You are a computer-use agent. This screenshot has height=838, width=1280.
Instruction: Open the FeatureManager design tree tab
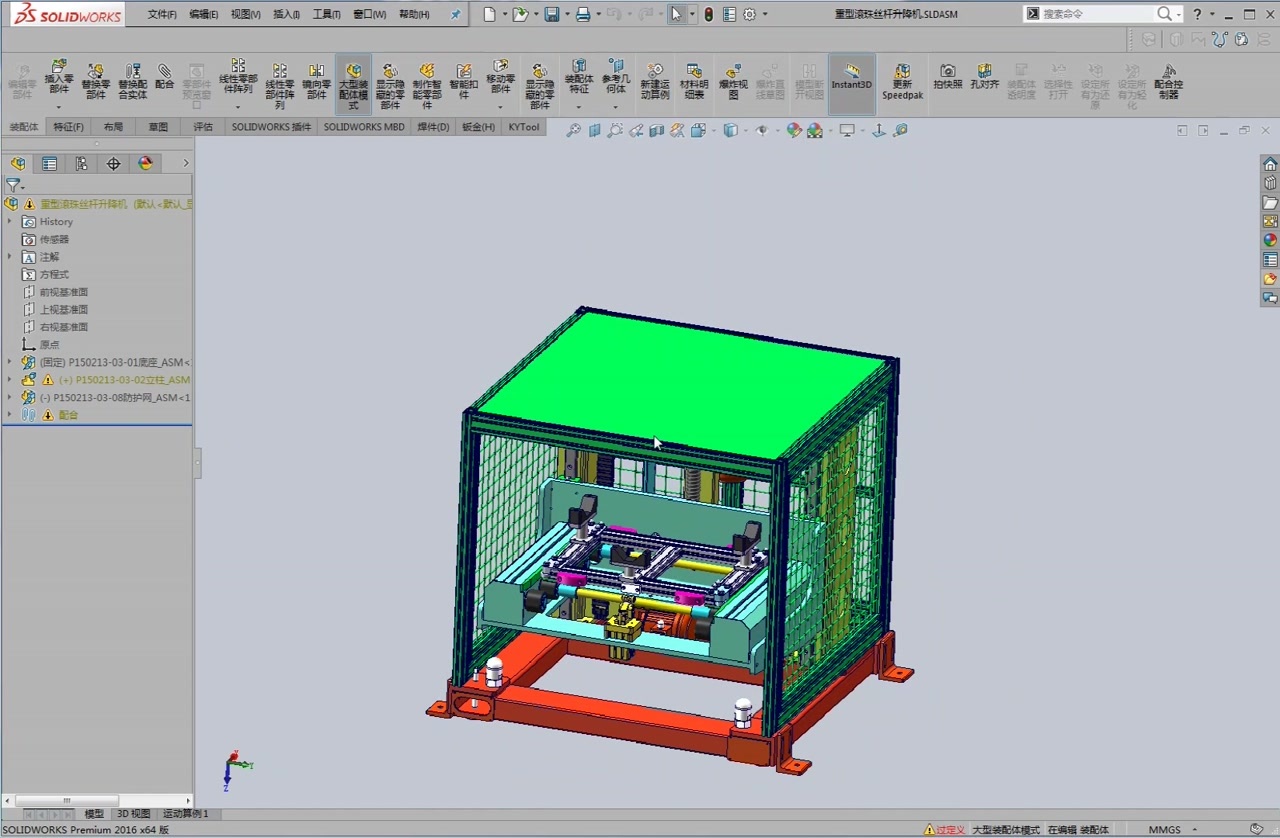18,164
